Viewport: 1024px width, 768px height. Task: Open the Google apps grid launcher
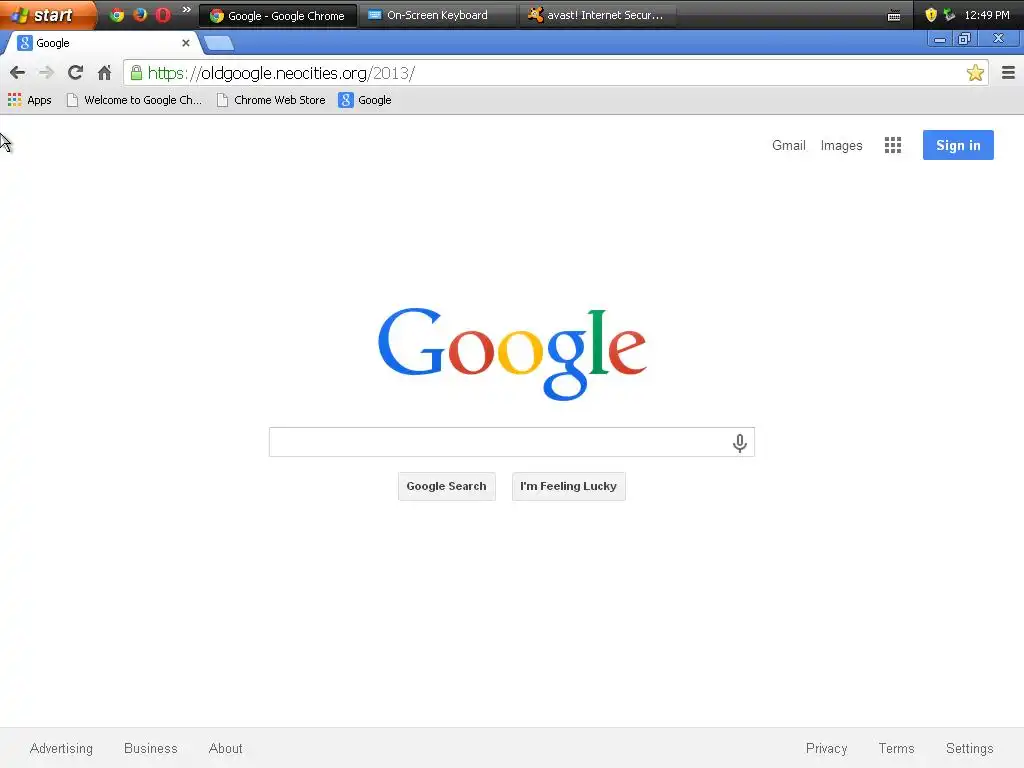(x=893, y=145)
